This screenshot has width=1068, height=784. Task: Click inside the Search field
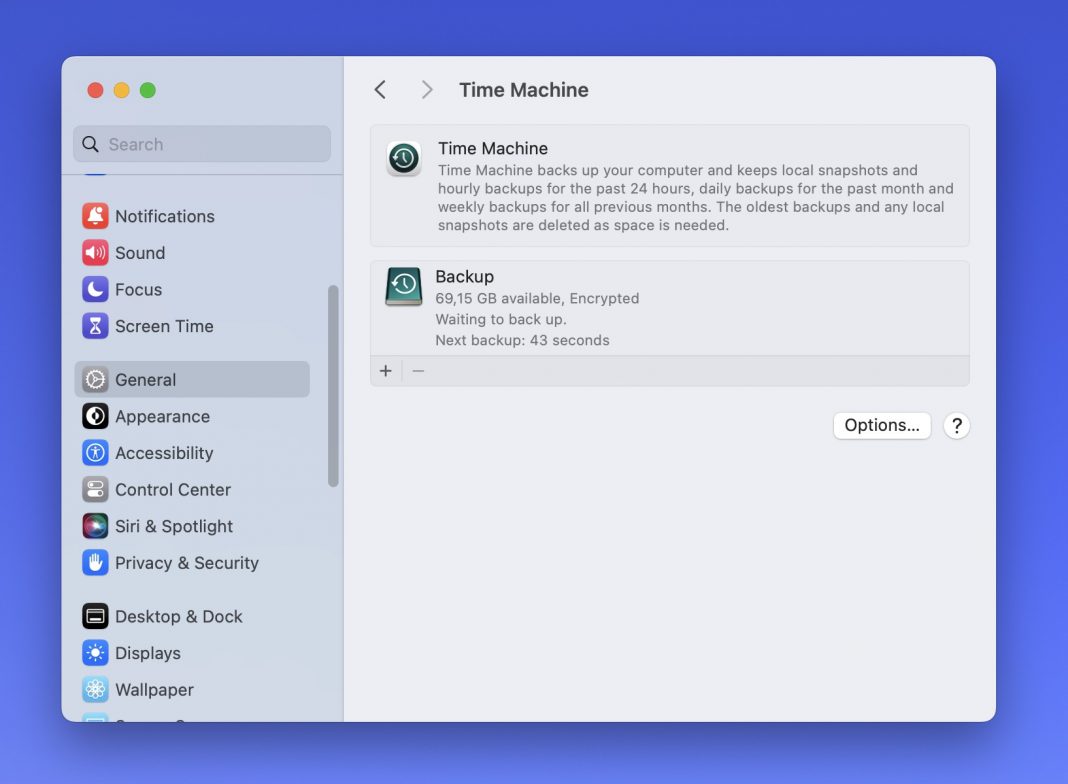point(200,144)
